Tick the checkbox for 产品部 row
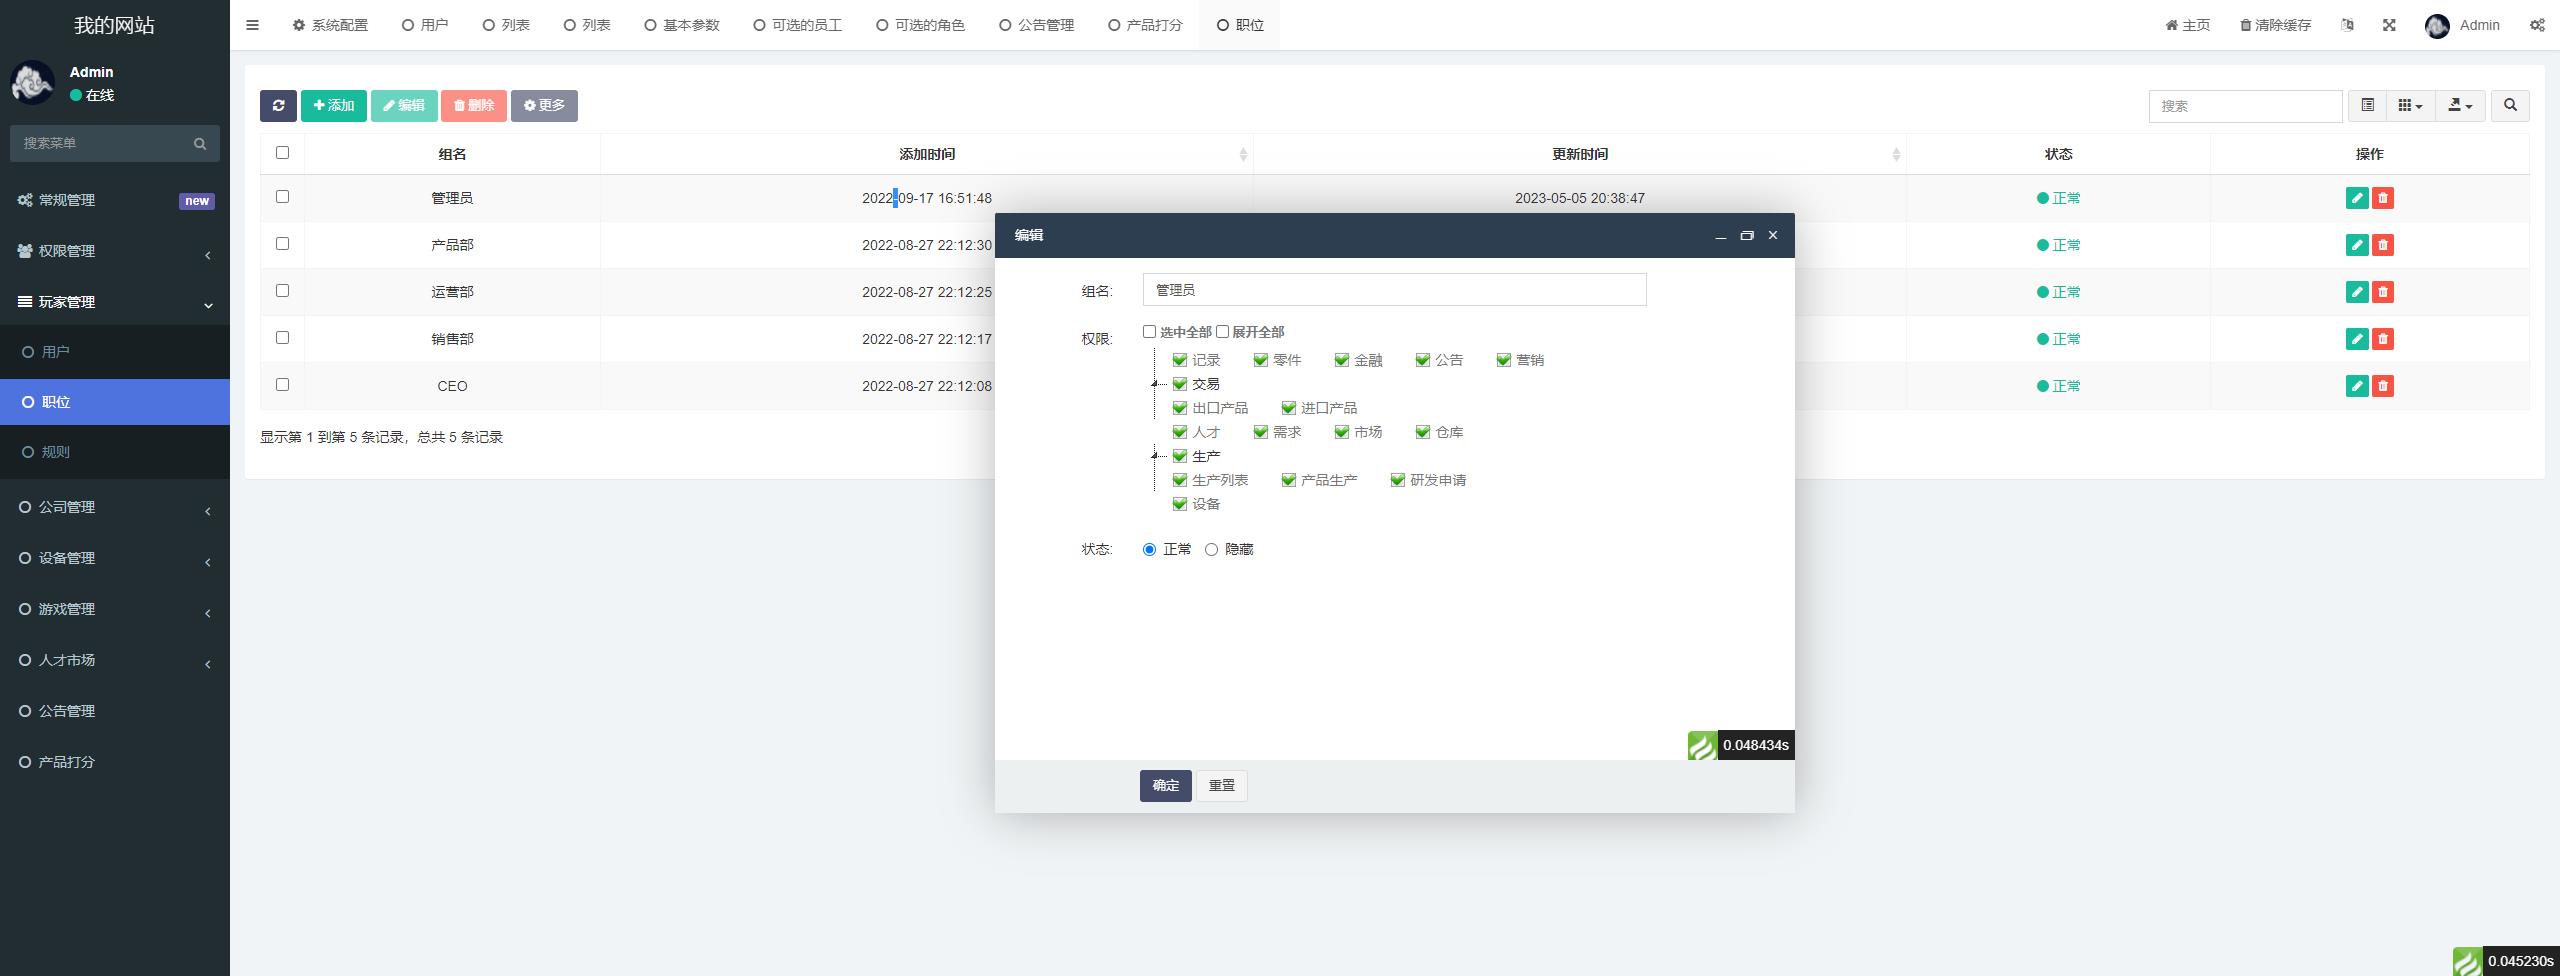The image size is (2560, 976). point(282,244)
